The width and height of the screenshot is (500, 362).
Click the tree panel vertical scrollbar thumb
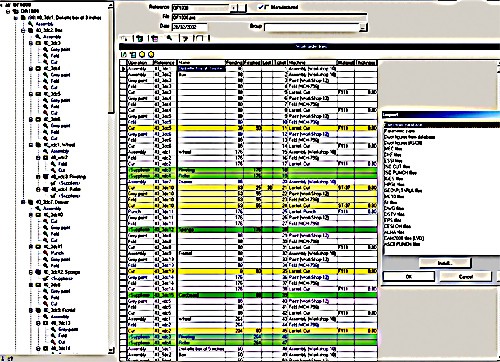pyautogui.click(x=111, y=60)
